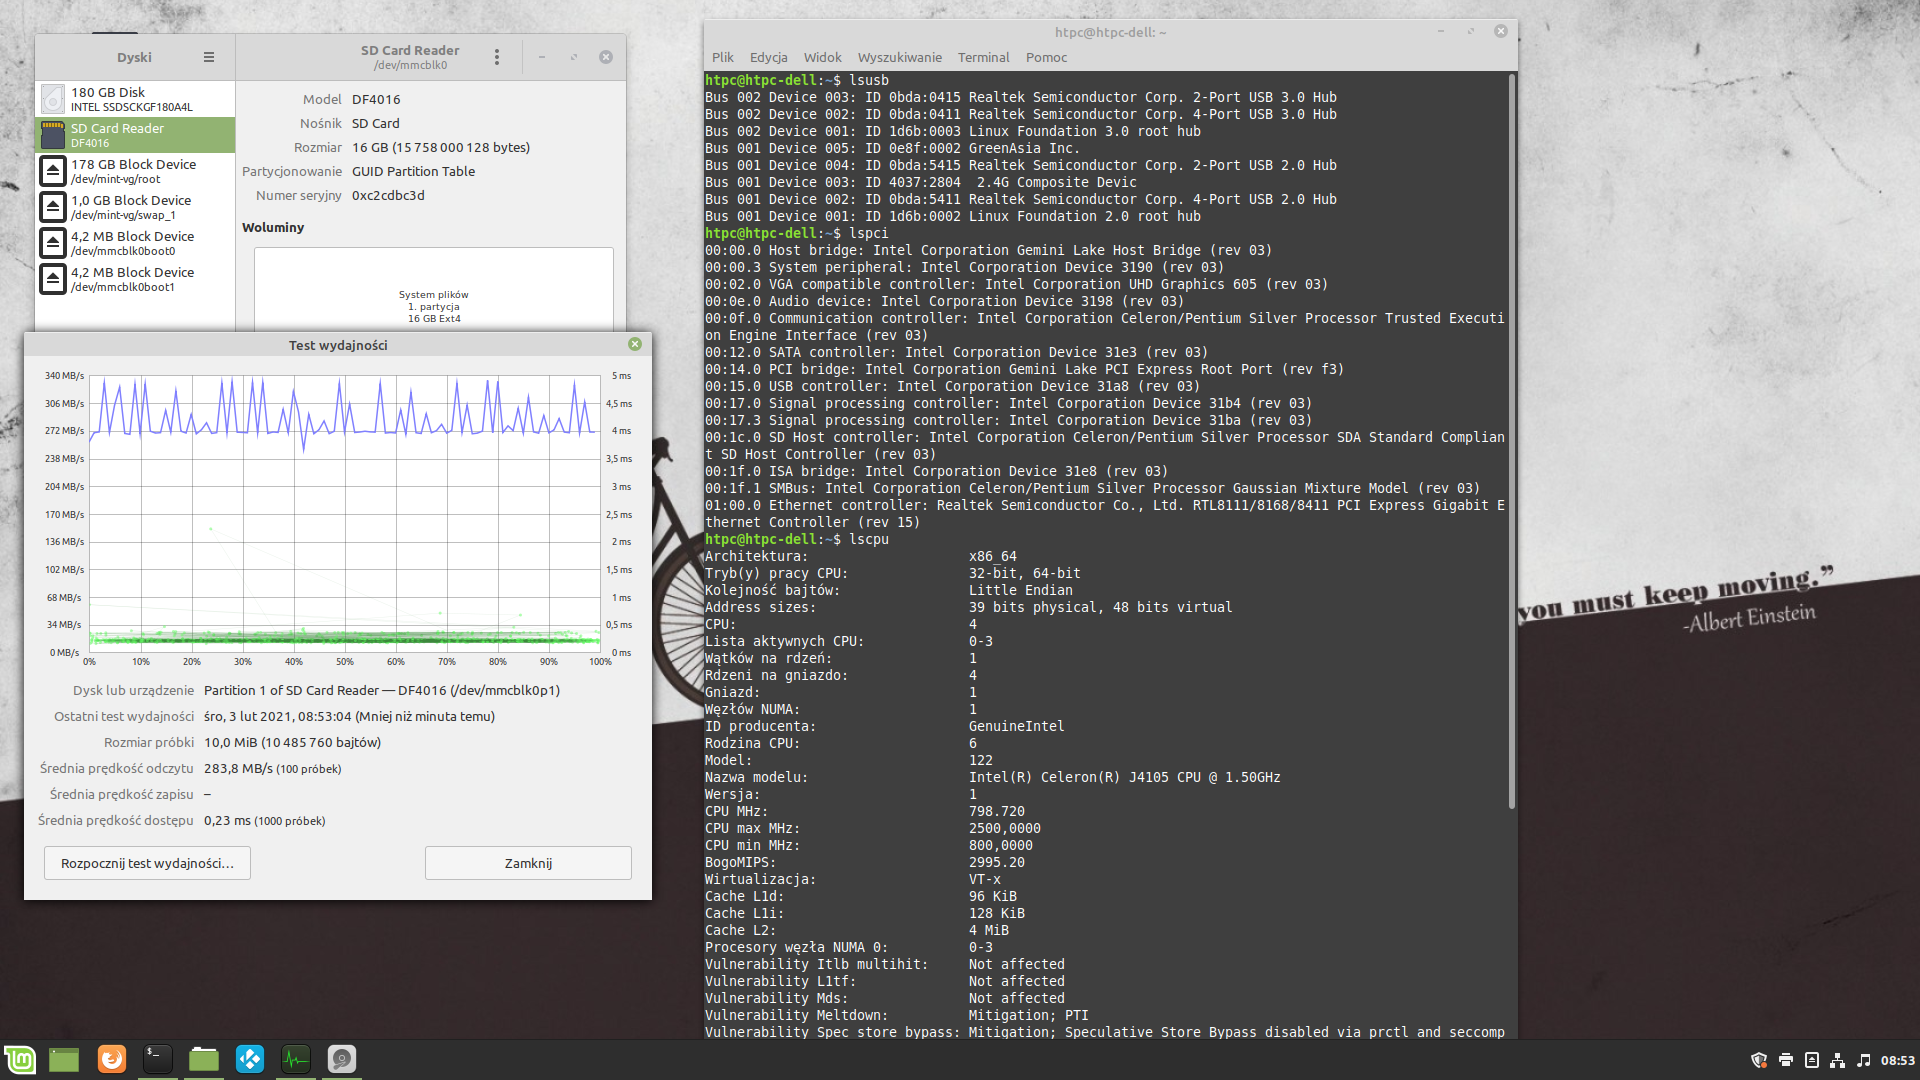Image resolution: width=1920 pixels, height=1080 pixels.
Task: Click the GUID Partition Table value
Action: pos(413,171)
